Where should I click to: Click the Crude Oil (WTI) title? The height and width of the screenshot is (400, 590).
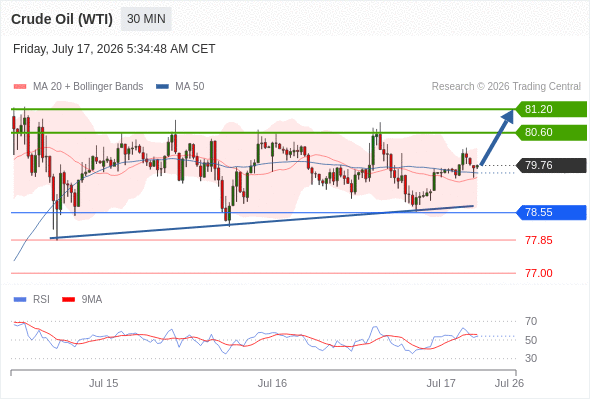pos(62,19)
